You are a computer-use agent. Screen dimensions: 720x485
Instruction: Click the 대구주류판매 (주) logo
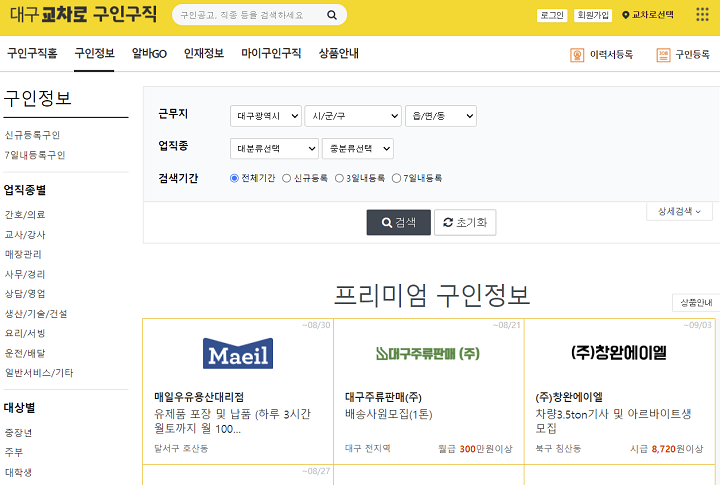[428, 354]
